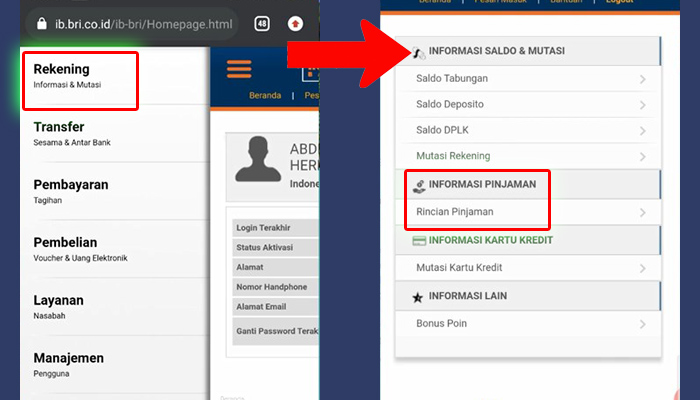The height and width of the screenshot is (400, 700).
Task: Click INFORMASI PINJAMAN header
Action: 528,184
